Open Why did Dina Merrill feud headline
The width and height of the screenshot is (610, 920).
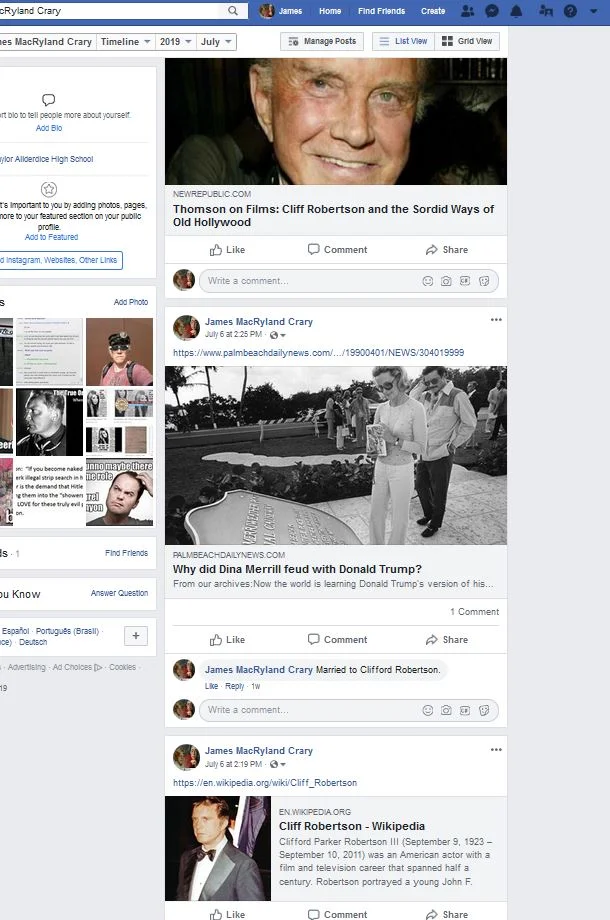tap(297, 569)
